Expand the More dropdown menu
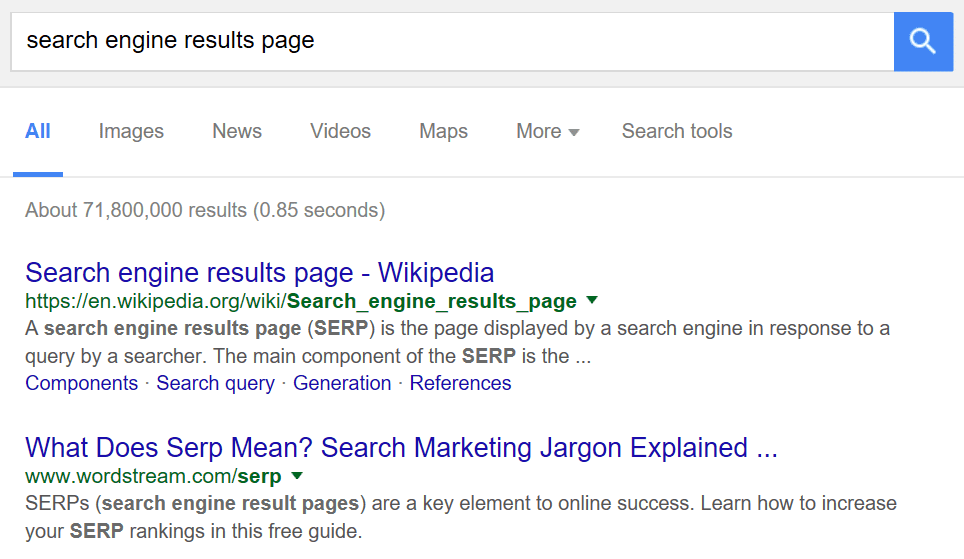 (x=547, y=131)
